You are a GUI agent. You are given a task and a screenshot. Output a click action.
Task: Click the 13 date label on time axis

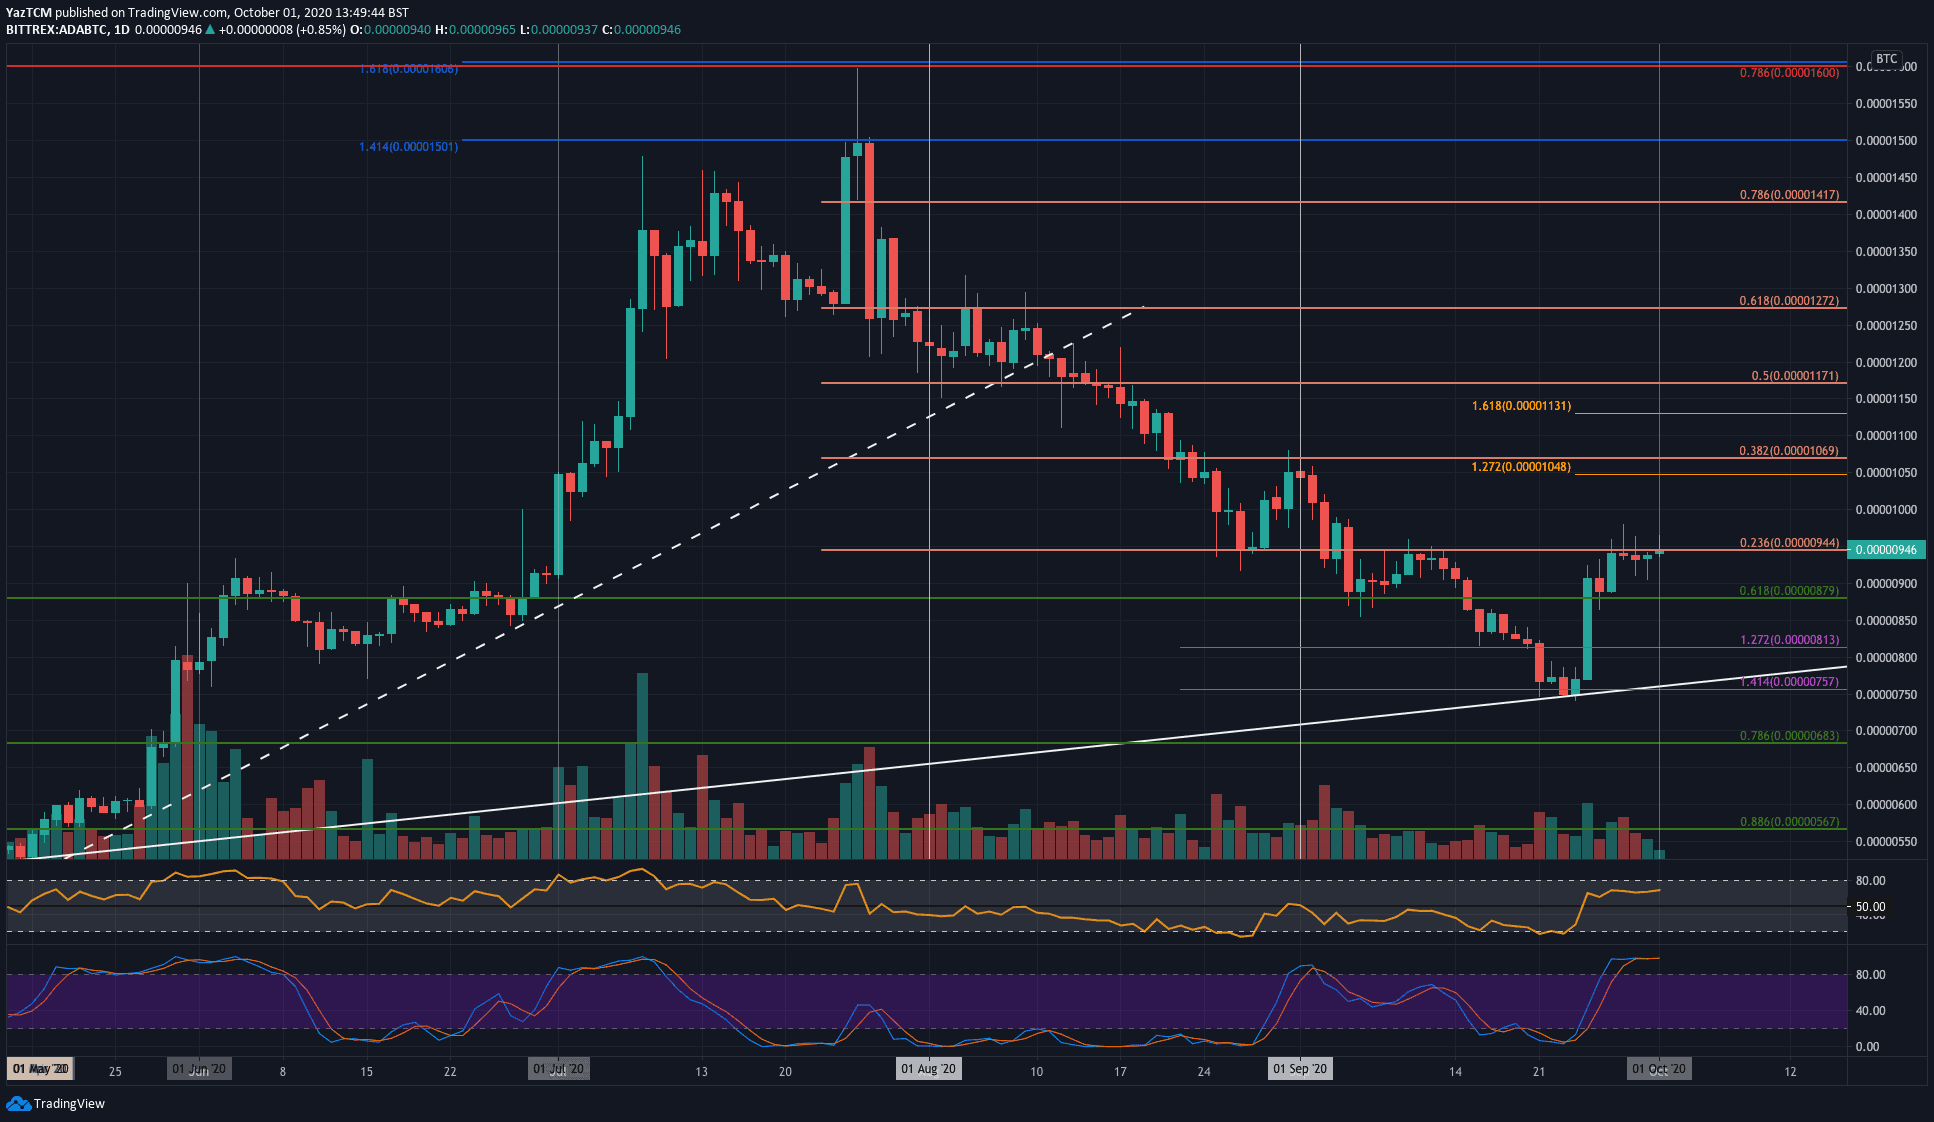click(x=701, y=1071)
